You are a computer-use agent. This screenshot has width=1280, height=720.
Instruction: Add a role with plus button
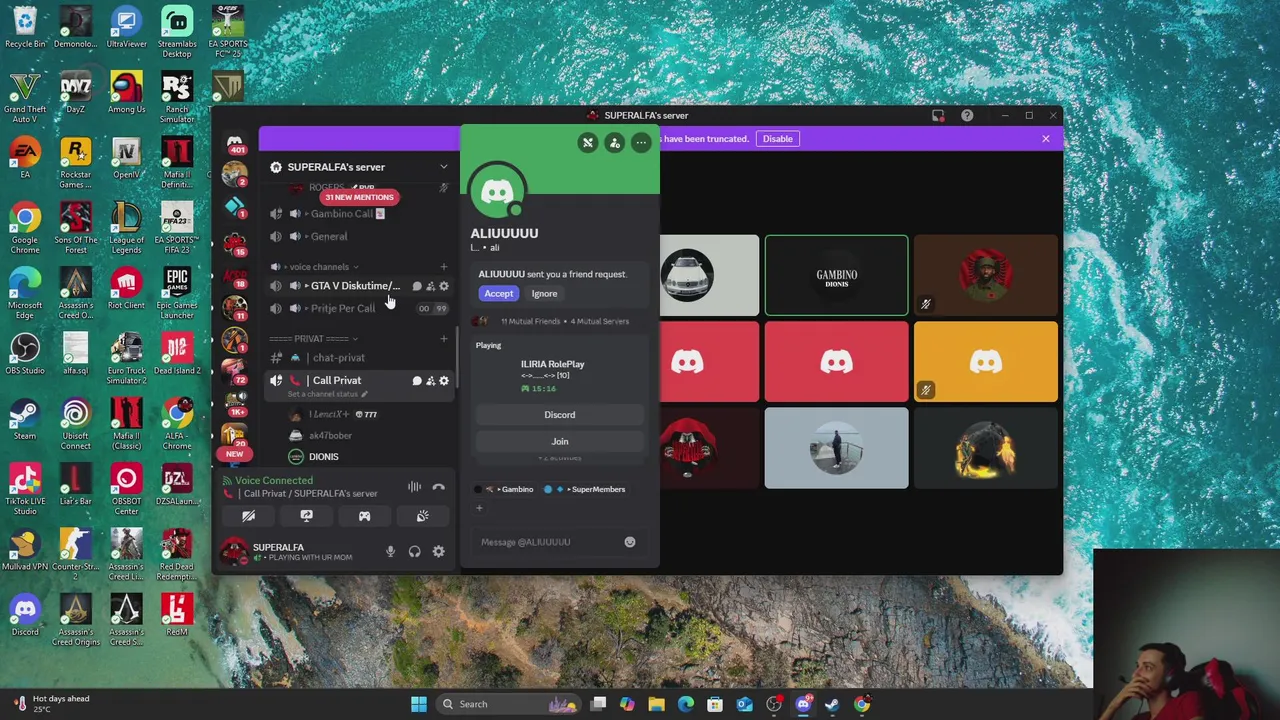(479, 508)
